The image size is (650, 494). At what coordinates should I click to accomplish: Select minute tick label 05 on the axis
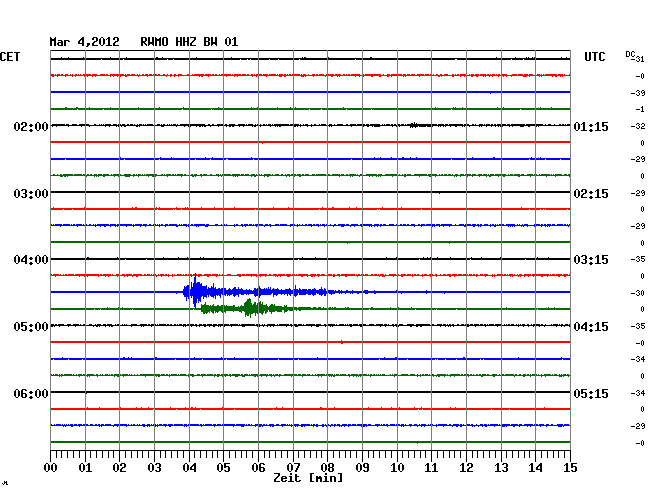pyautogui.click(x=223, y=468)
